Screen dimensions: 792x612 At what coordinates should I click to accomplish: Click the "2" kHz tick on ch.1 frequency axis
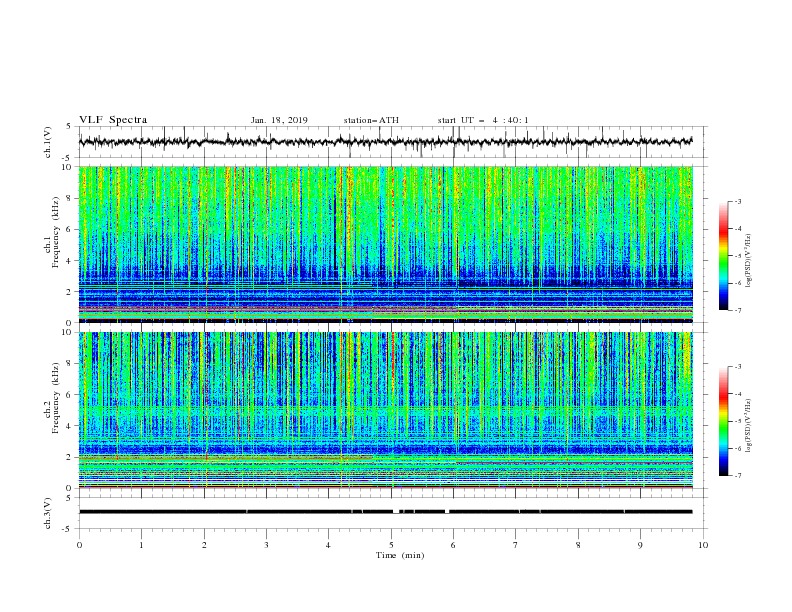click(x=69, y=291)
